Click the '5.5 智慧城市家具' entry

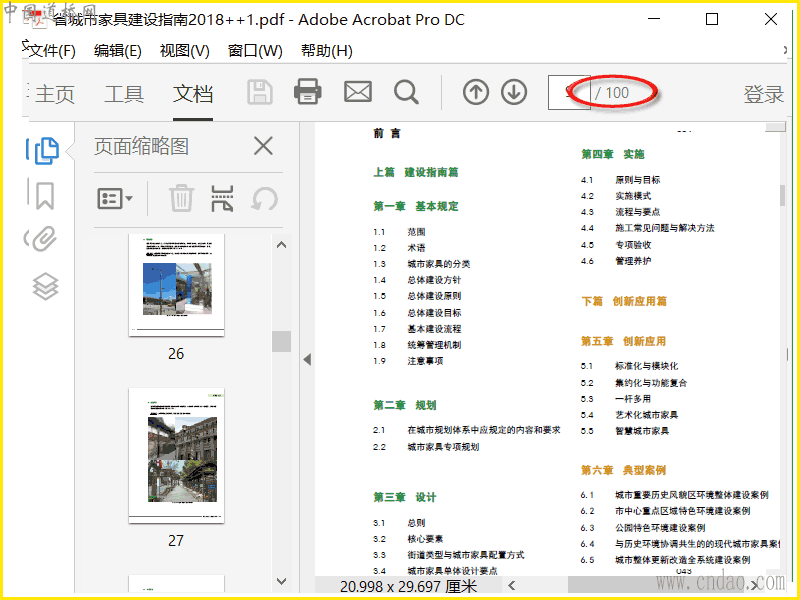tap(624, 431)
